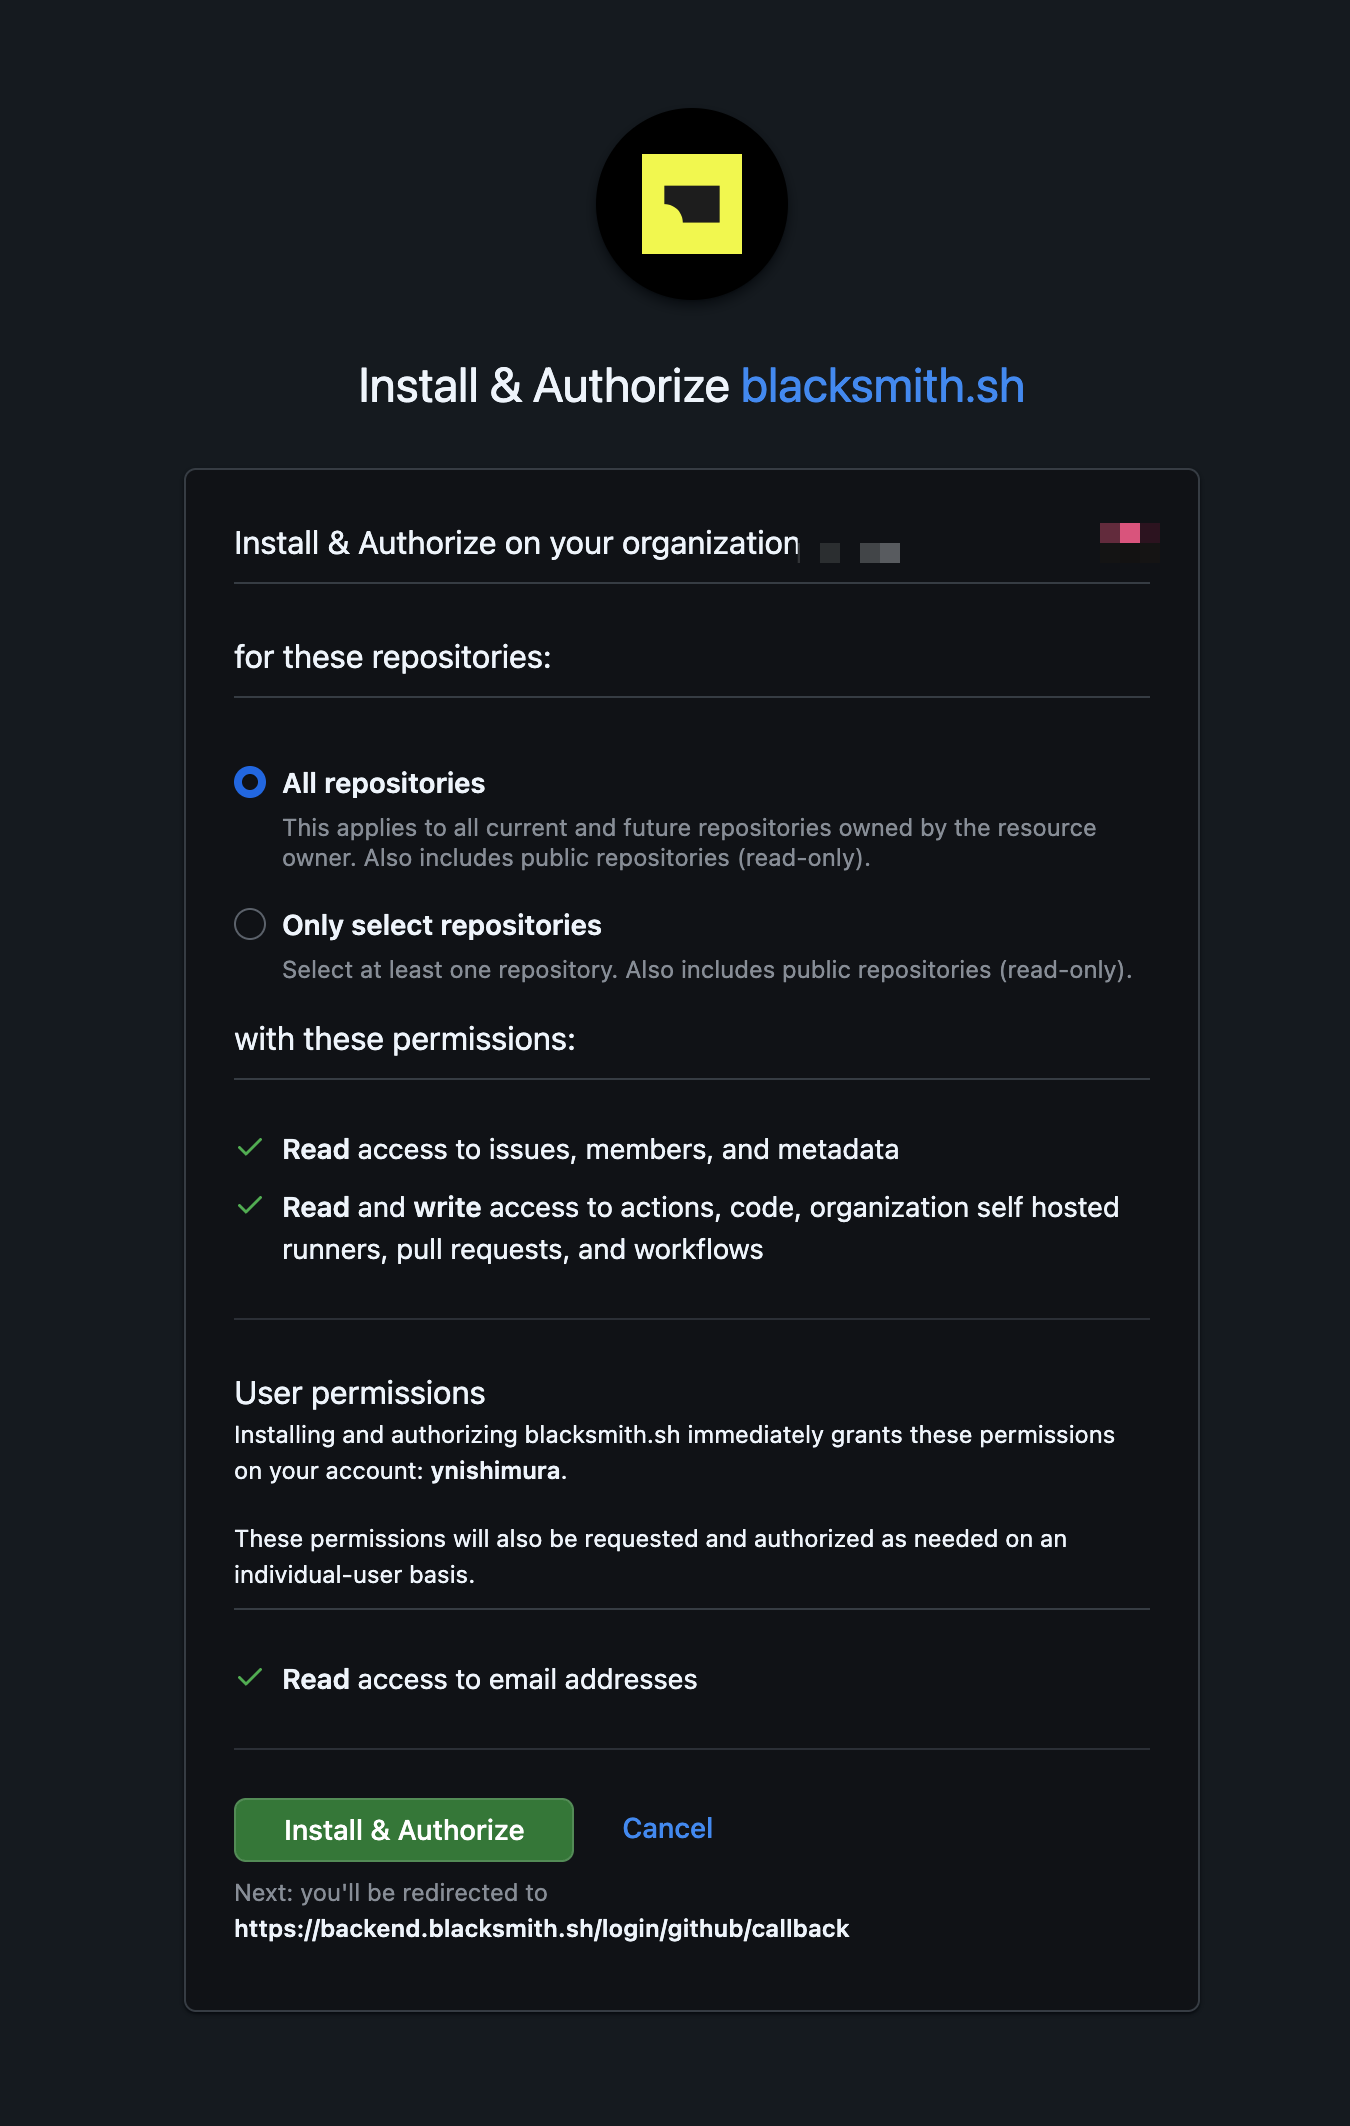1350x2126 pixels.
Task: Click the "All repositories" label text
Action: pos(384,783)
